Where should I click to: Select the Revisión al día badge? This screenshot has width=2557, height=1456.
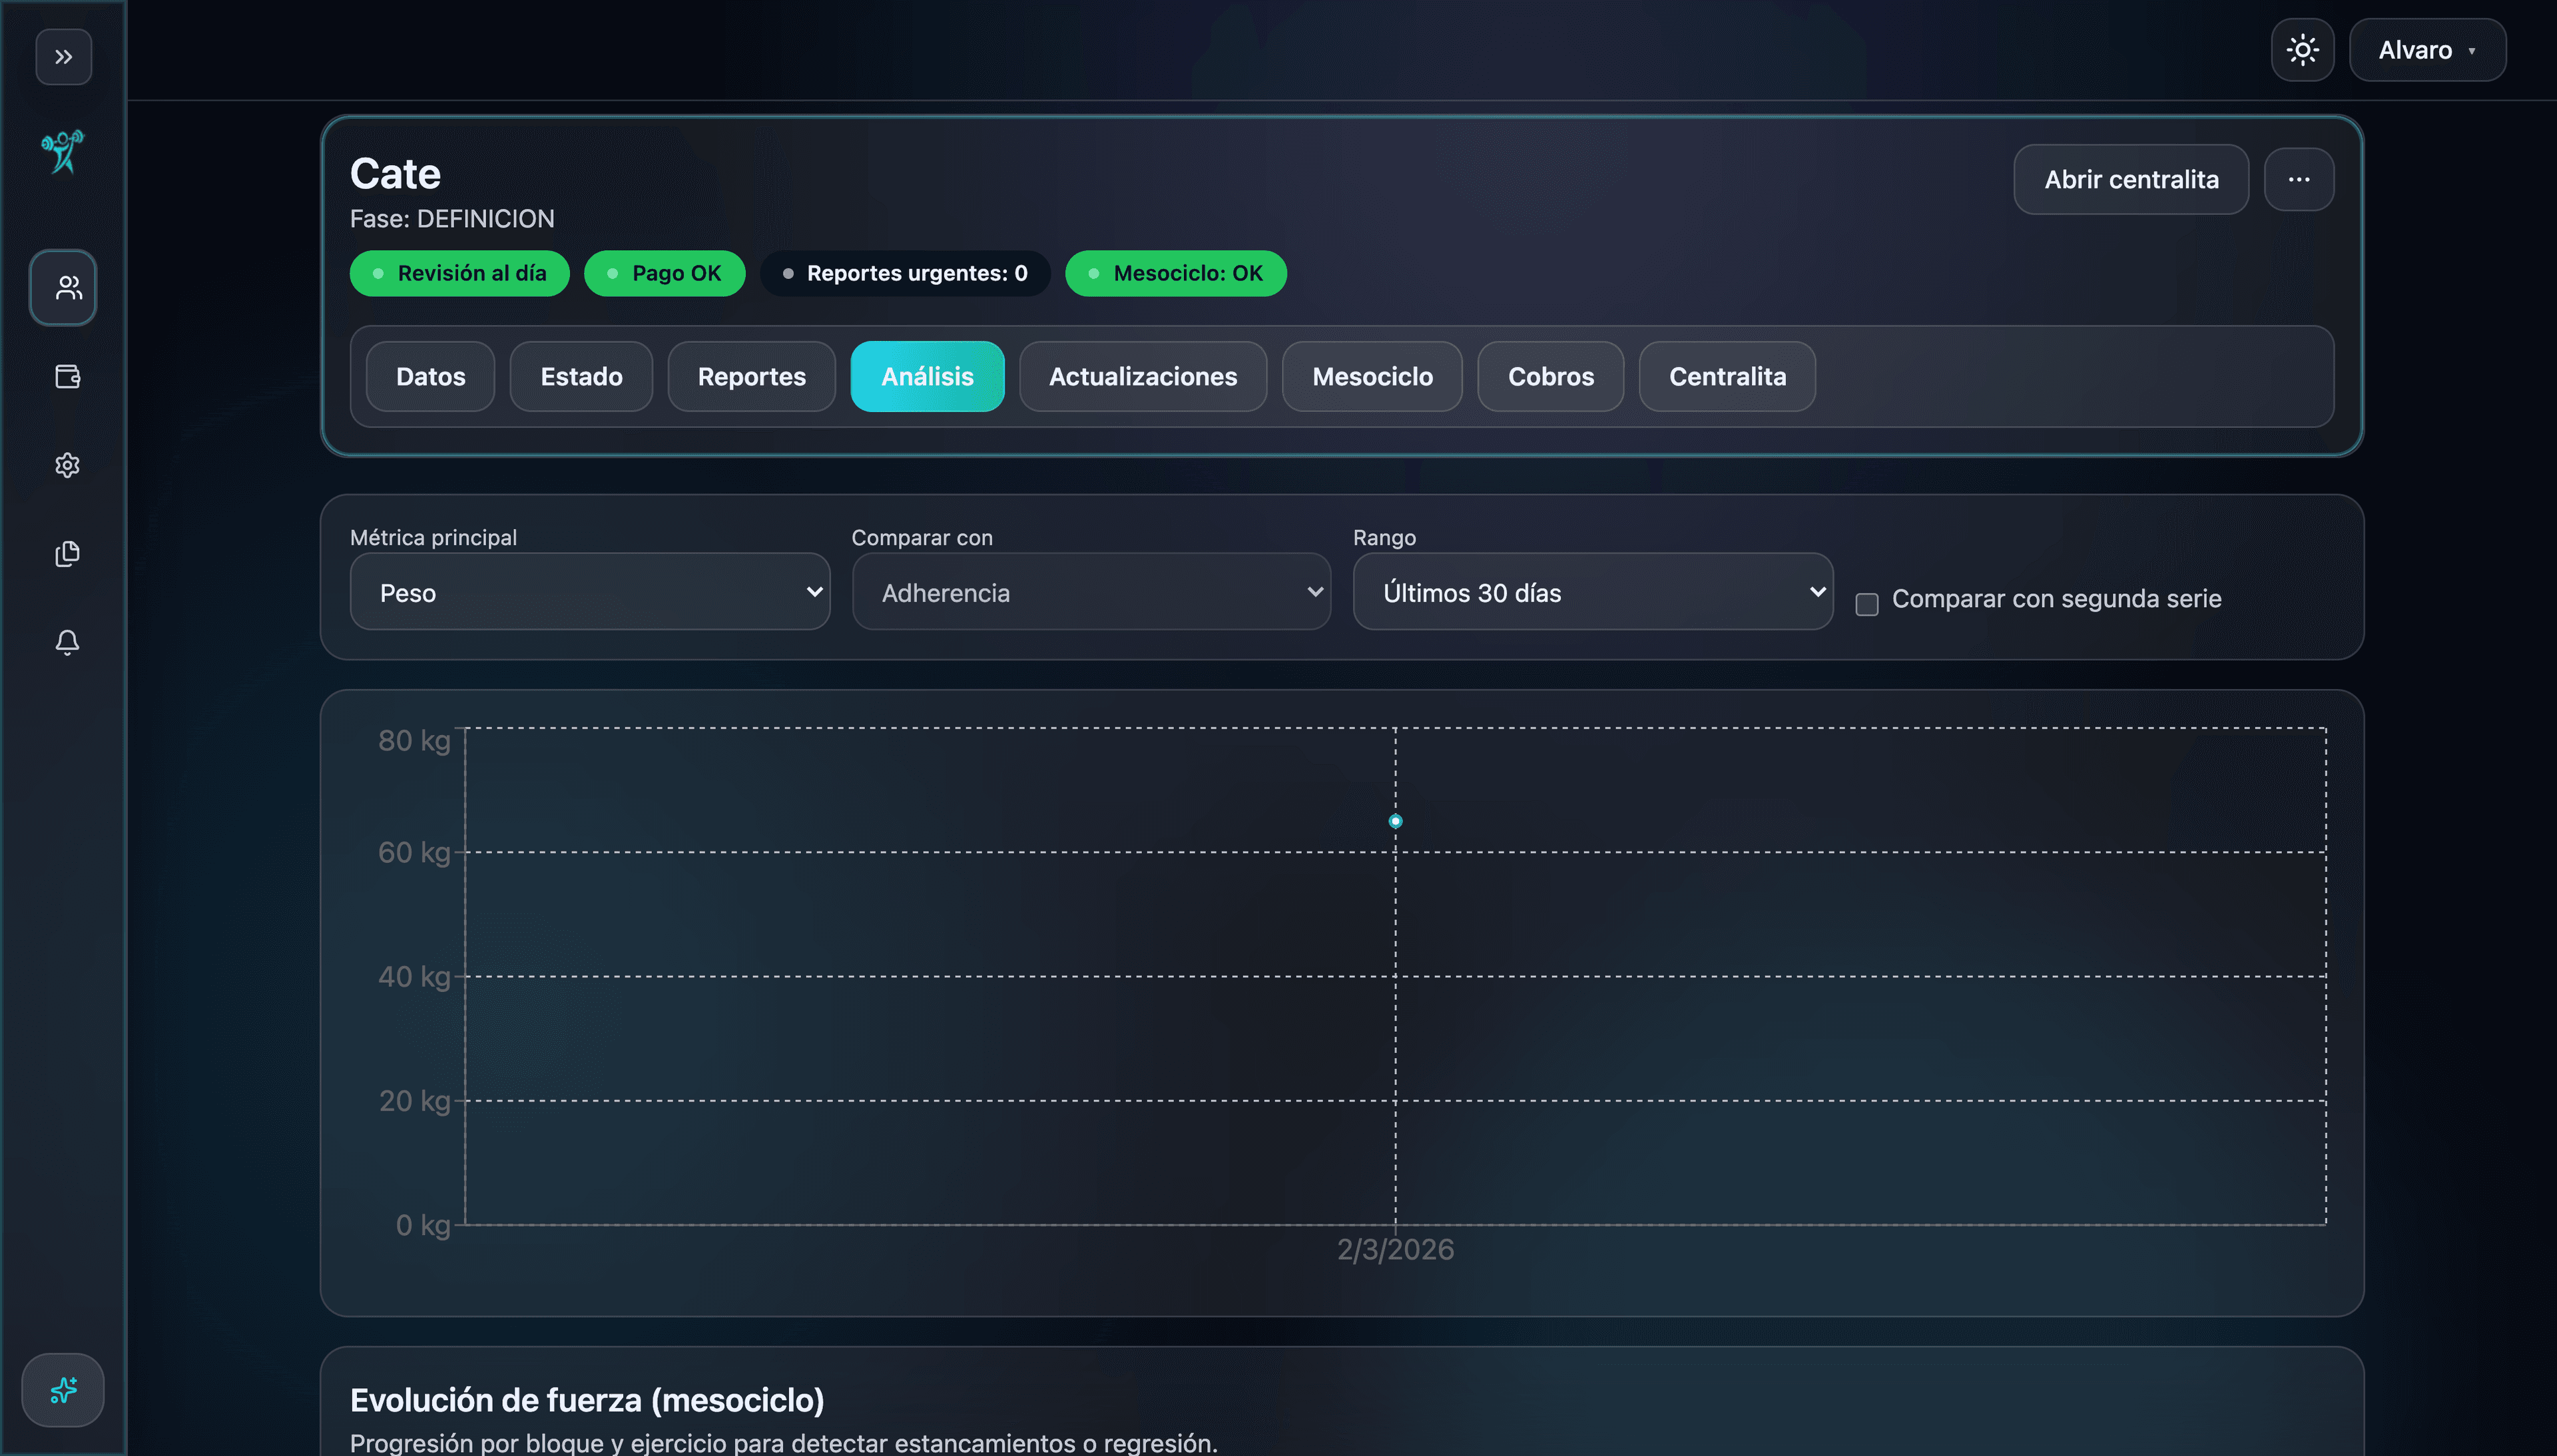(459, 273)
